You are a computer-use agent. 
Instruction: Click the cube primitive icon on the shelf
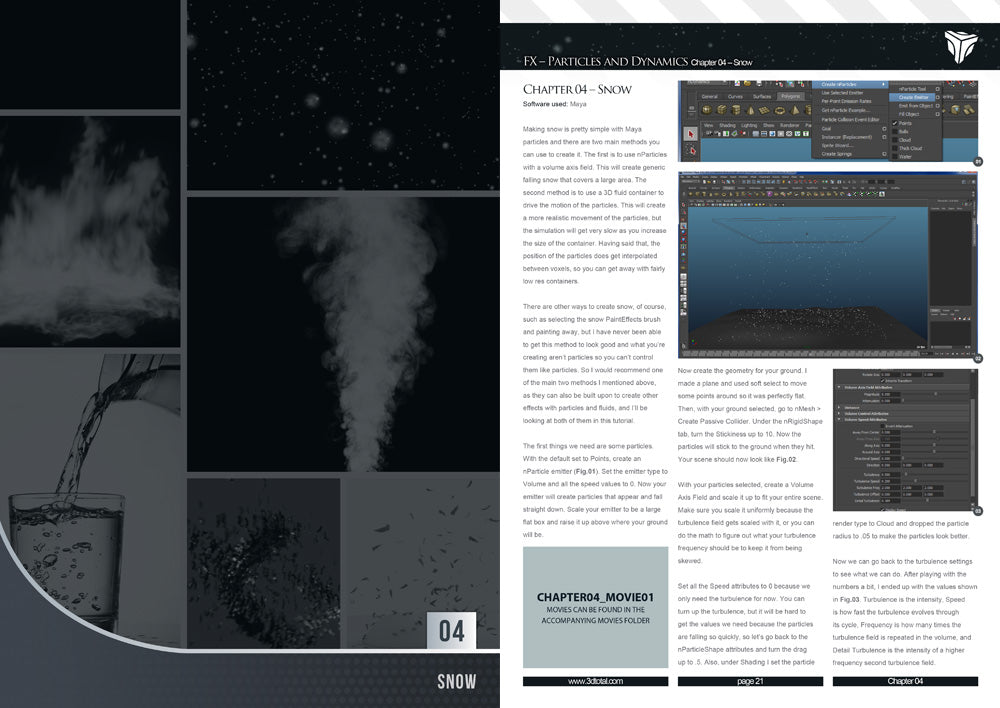[x=722, y=110]
